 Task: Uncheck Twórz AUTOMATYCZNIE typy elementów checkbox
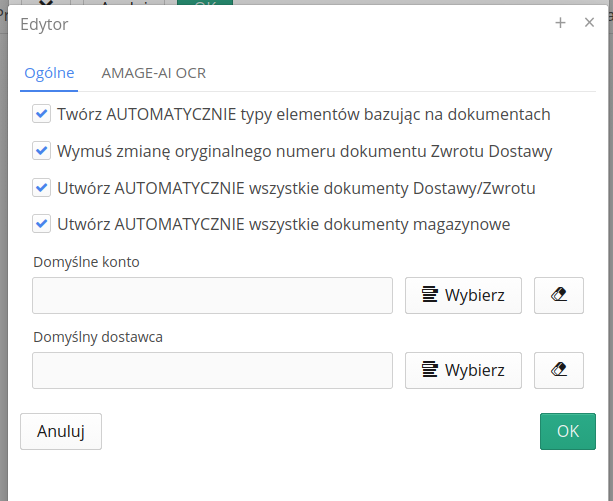tap(41, 115)
